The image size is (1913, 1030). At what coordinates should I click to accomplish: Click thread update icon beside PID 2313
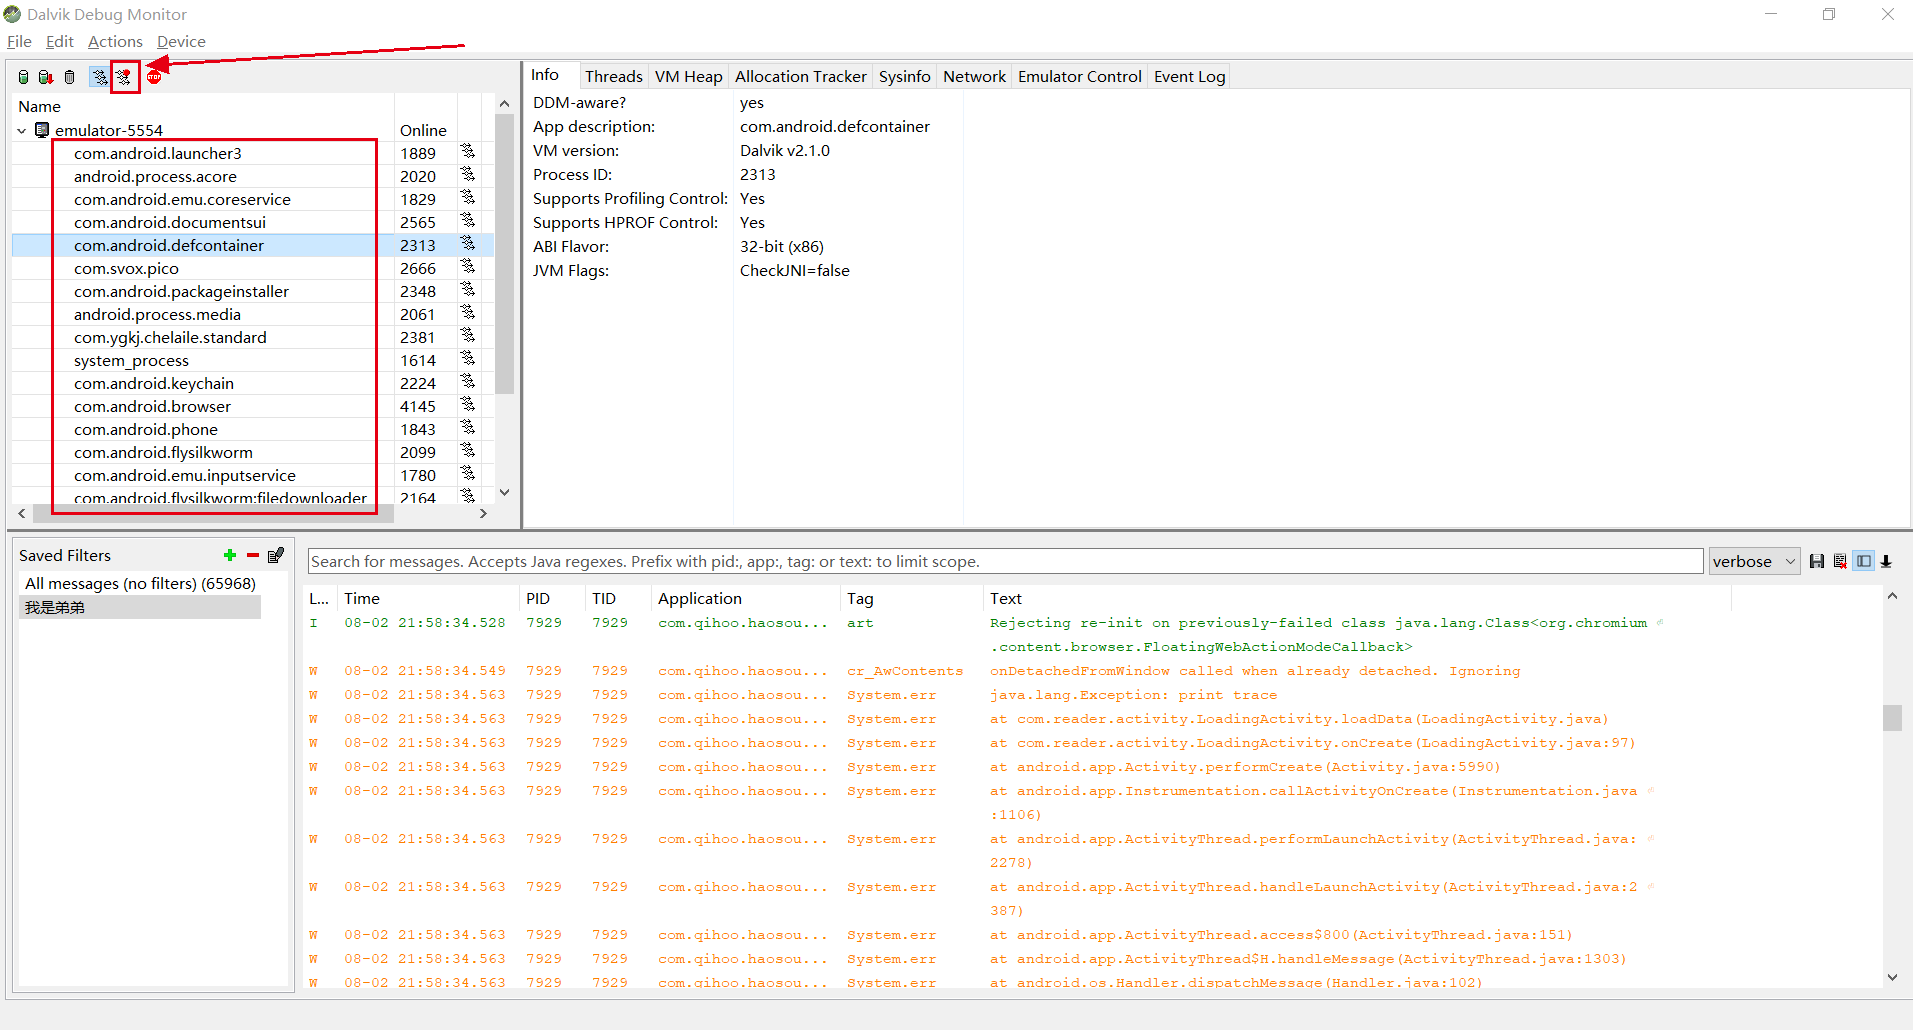click(467, 244)
